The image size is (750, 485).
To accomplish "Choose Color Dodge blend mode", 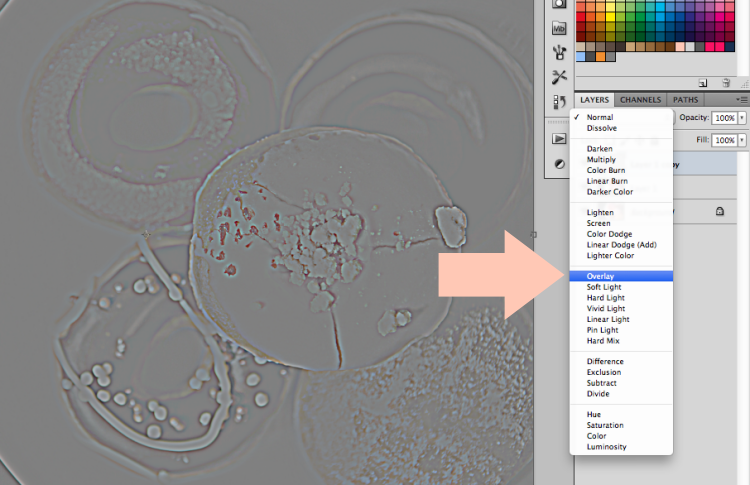I will [x=621, y=234].
